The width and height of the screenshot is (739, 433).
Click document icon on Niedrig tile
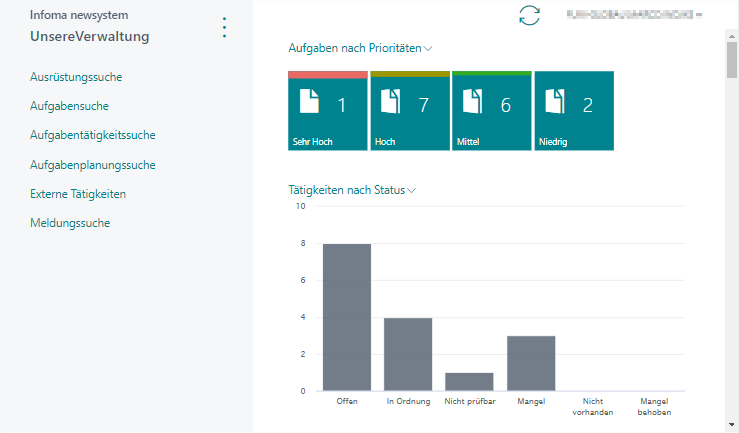(557, 102)
